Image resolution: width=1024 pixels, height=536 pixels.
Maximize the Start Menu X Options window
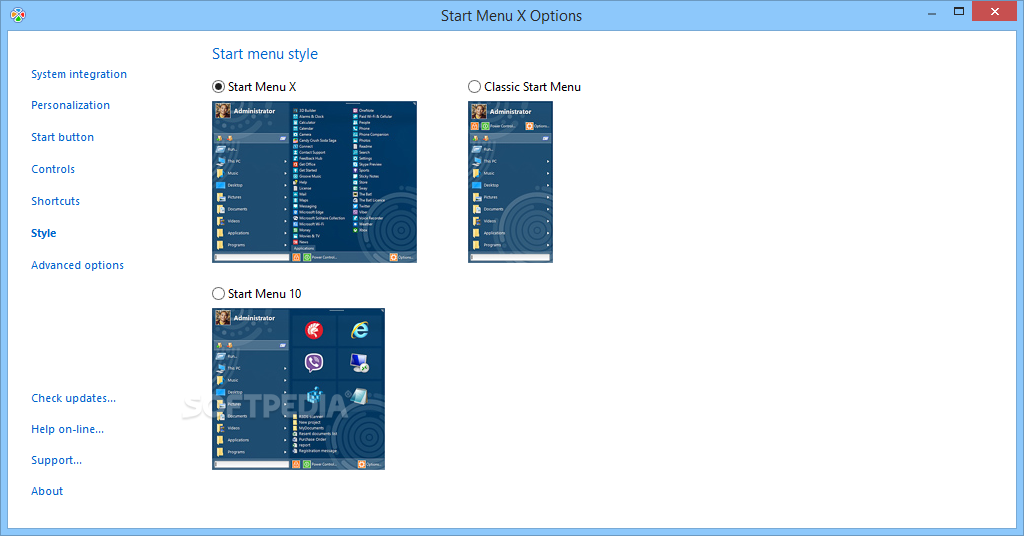pyautogui.click(x=959, y=12)
